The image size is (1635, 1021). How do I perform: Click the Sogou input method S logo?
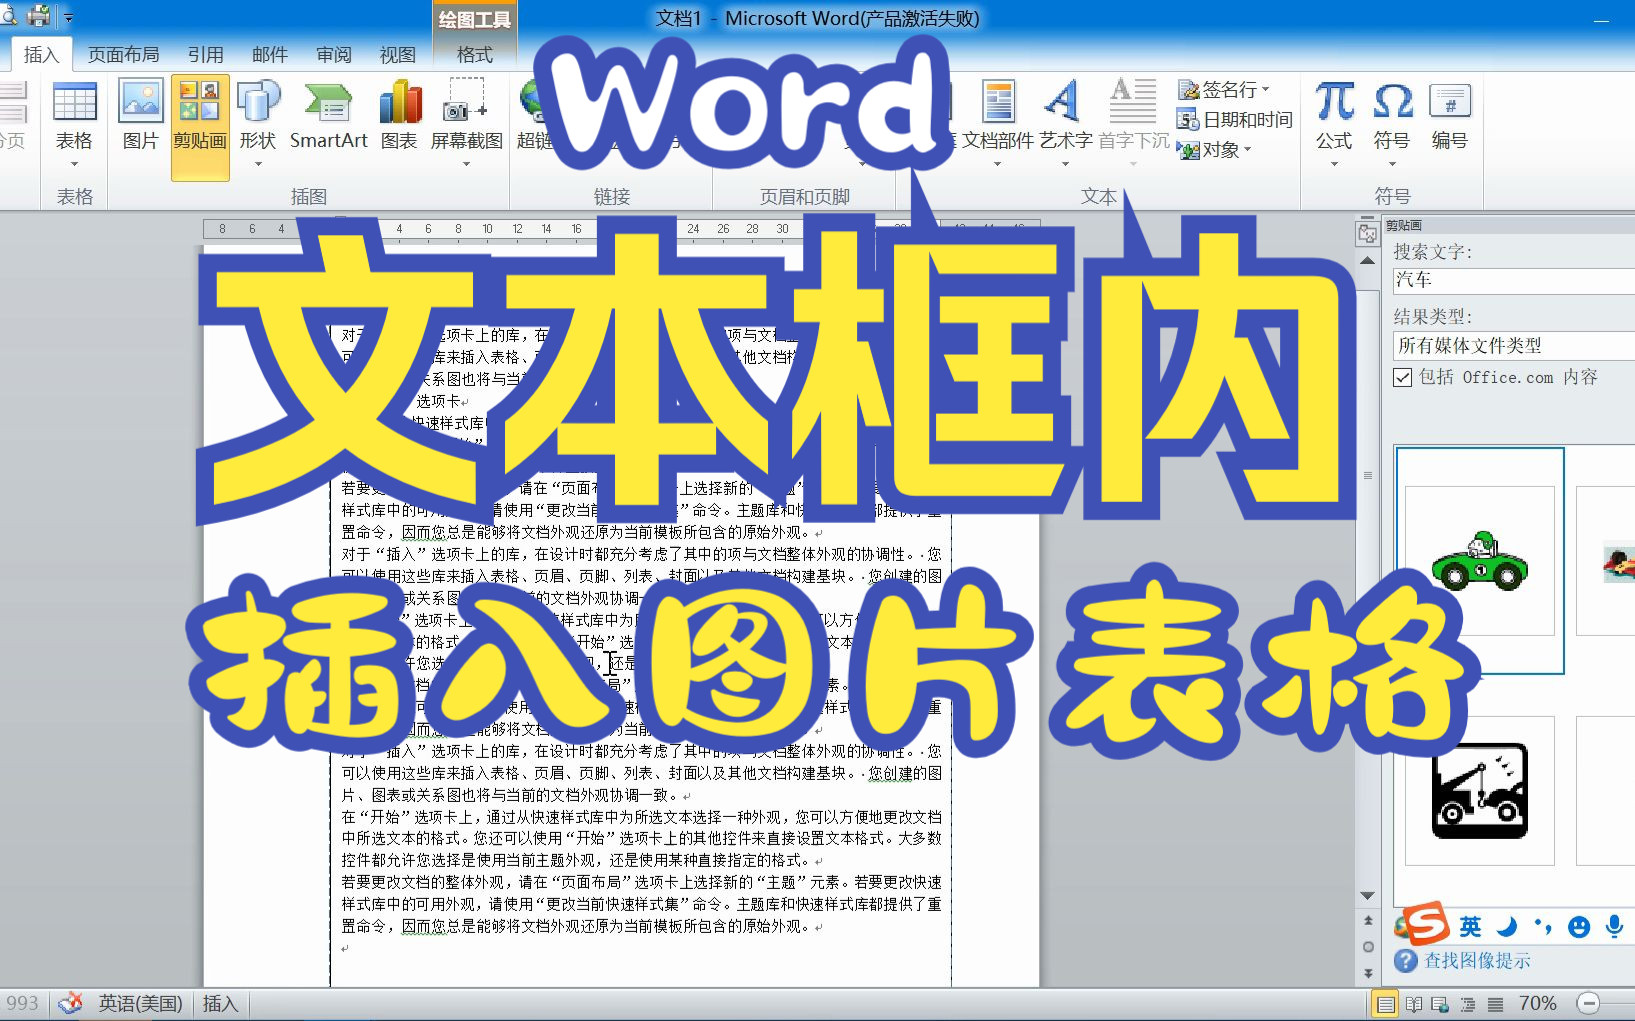pyautogui.click(x=1425, y=923)
